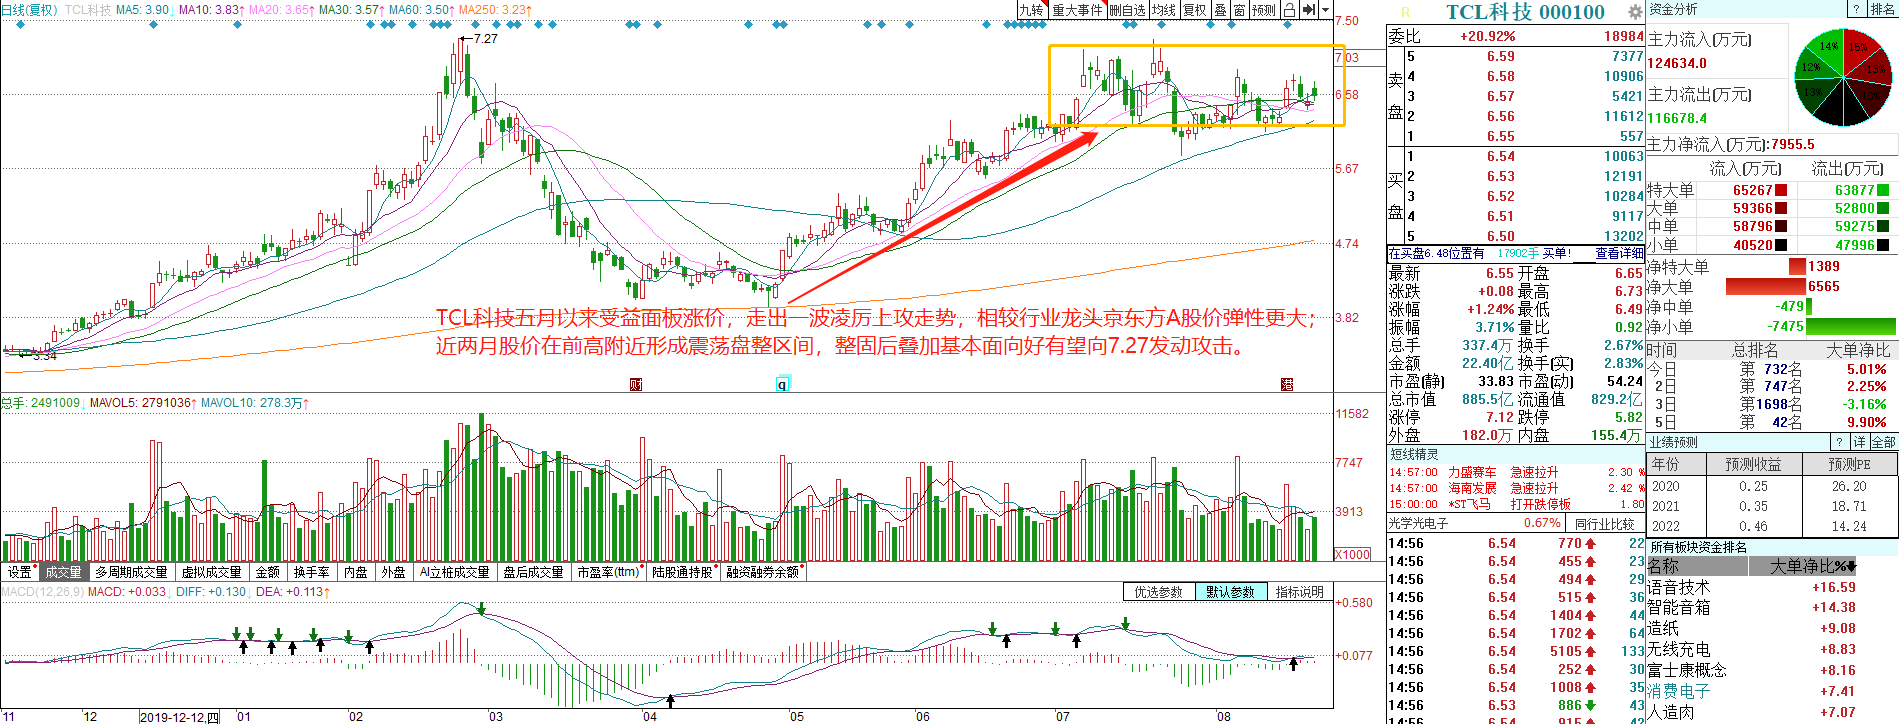
Task: Switch to AI立桩成交量 tab
Action: [455, 572]
